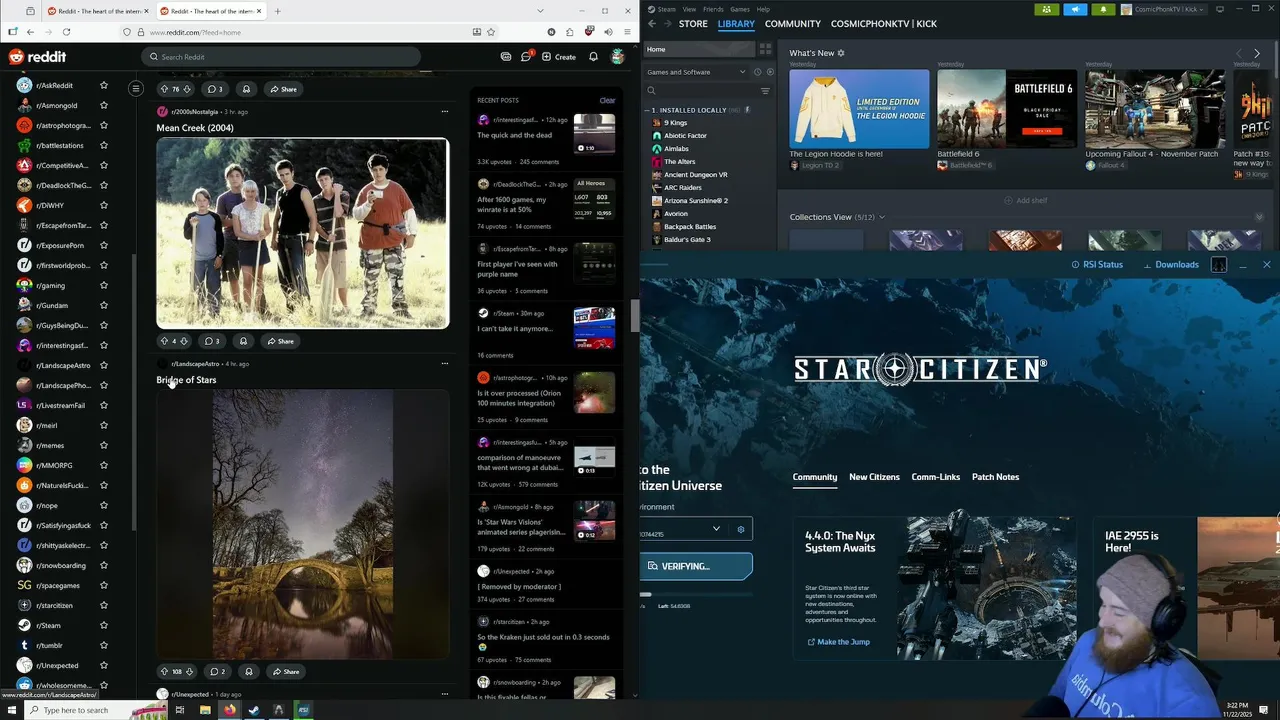Favorite r/AskReddit with star
This screenshot has width=1280, height=720.
[104, 85]
